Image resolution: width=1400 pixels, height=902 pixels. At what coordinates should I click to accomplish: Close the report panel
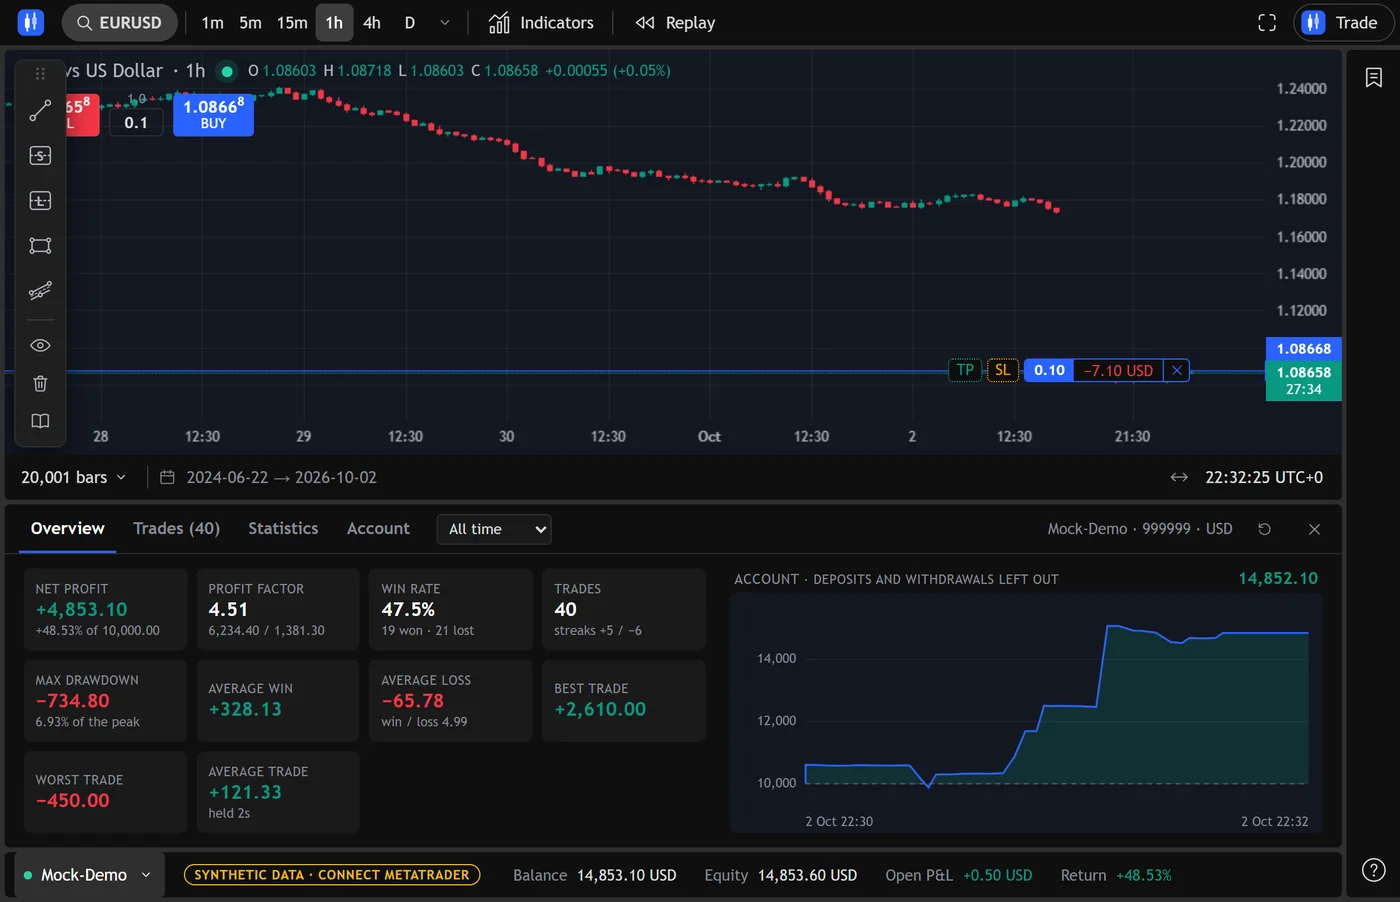1314,529
